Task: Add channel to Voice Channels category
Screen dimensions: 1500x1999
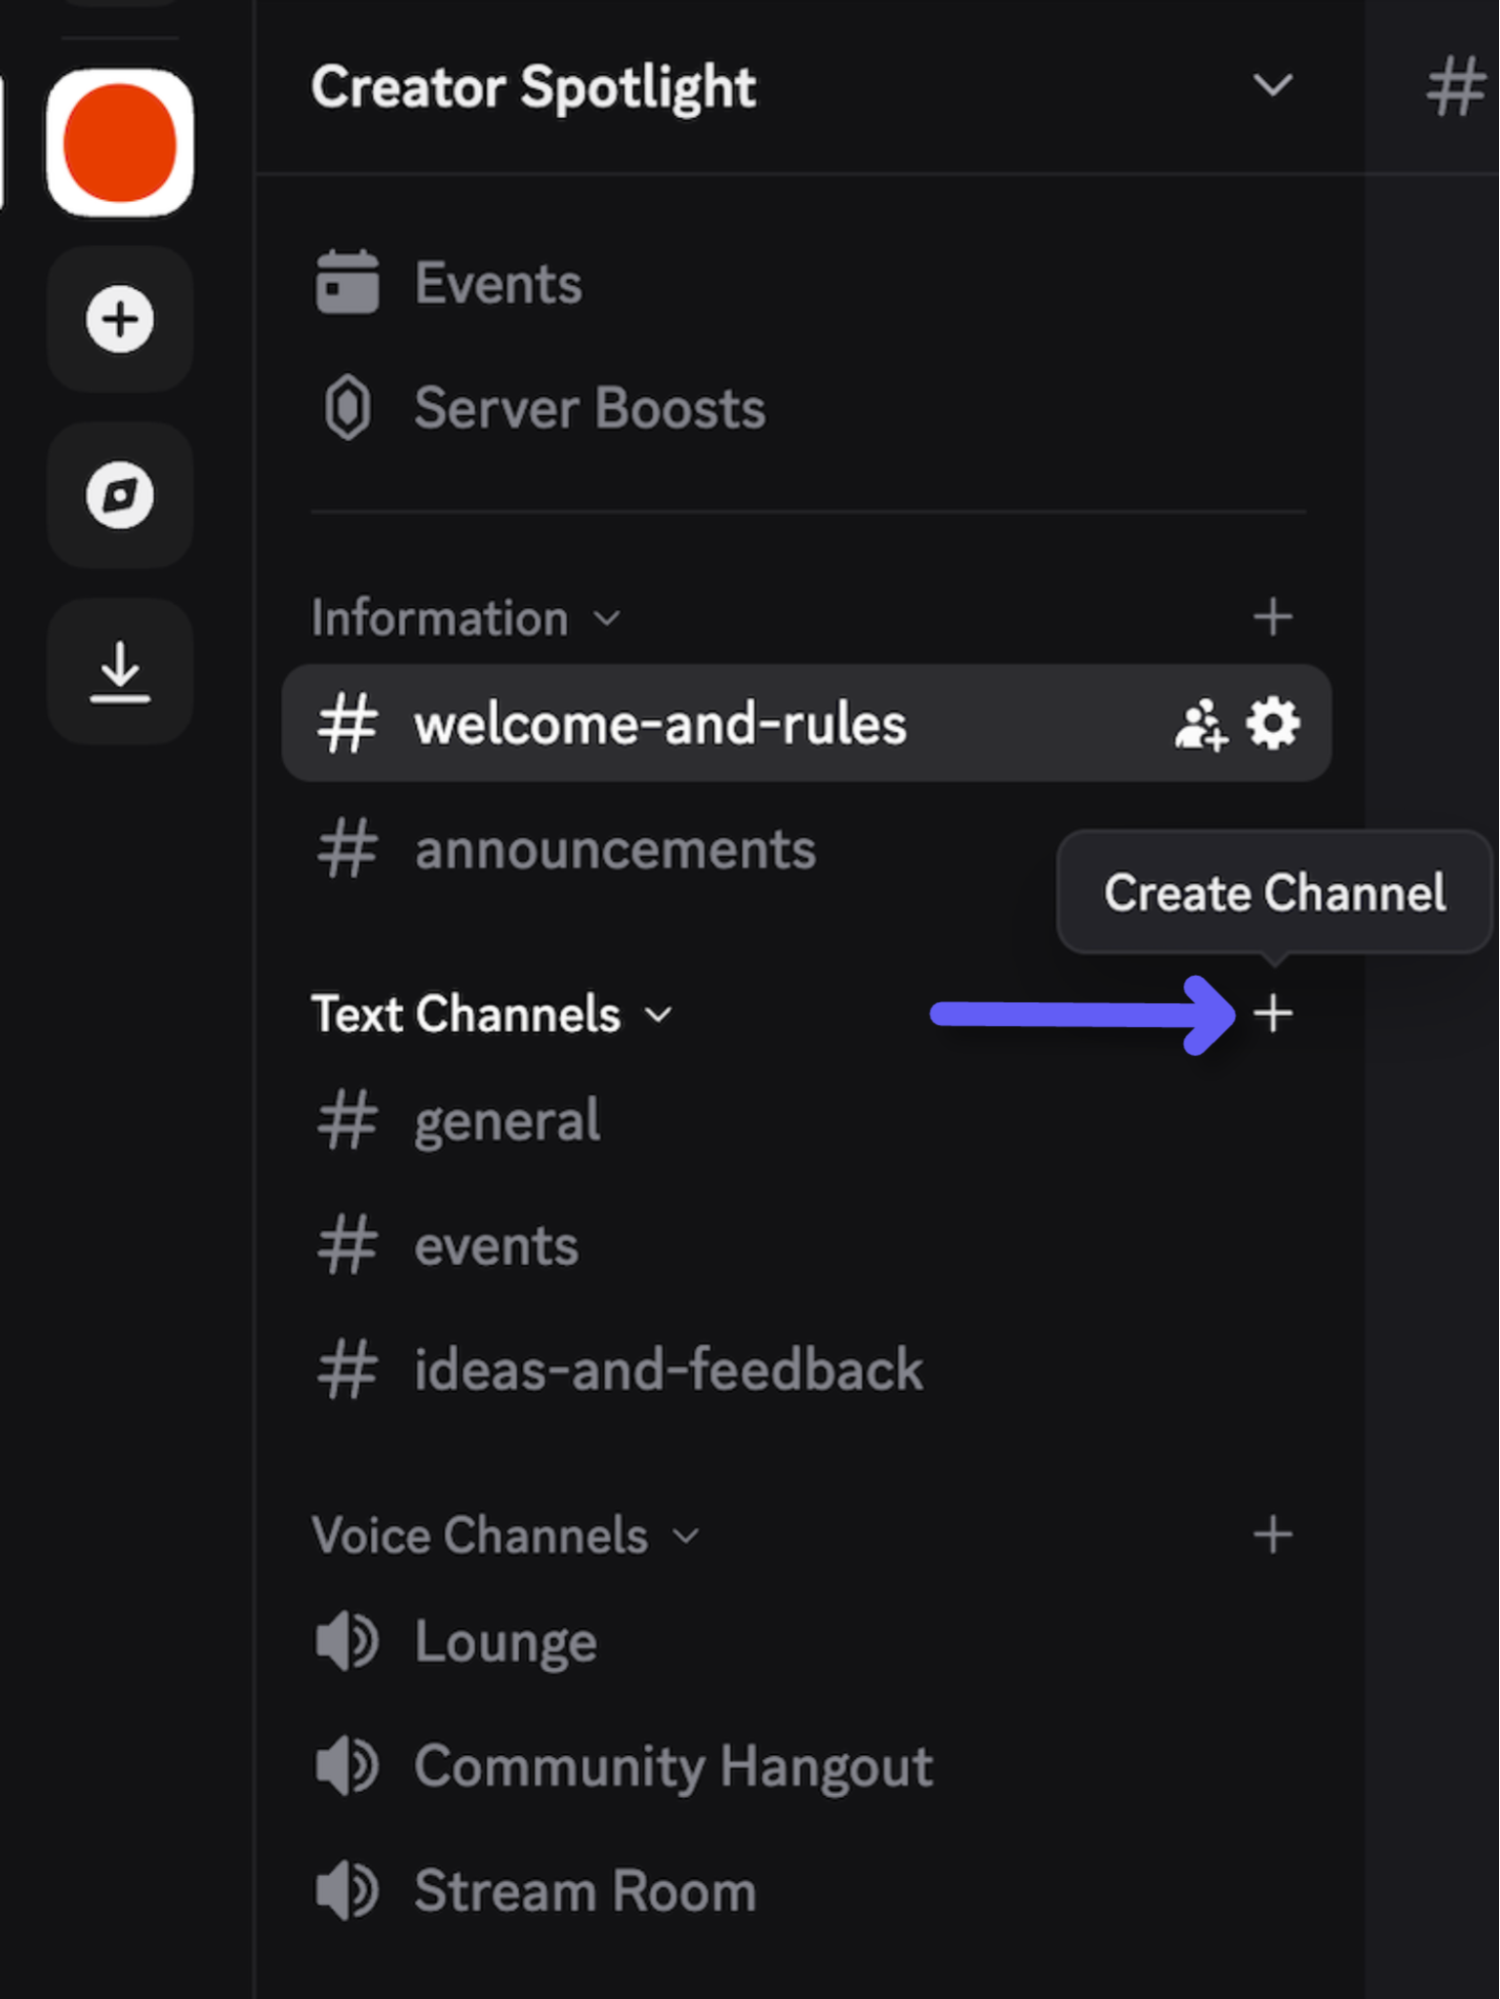Action: (1273, 1534)
